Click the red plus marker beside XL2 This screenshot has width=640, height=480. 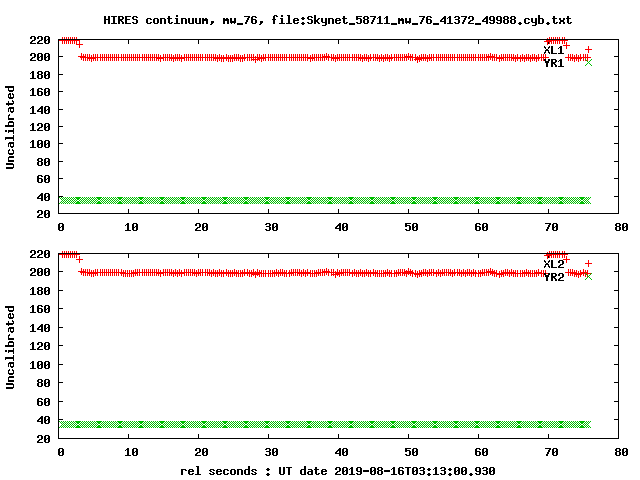[588, 264]
